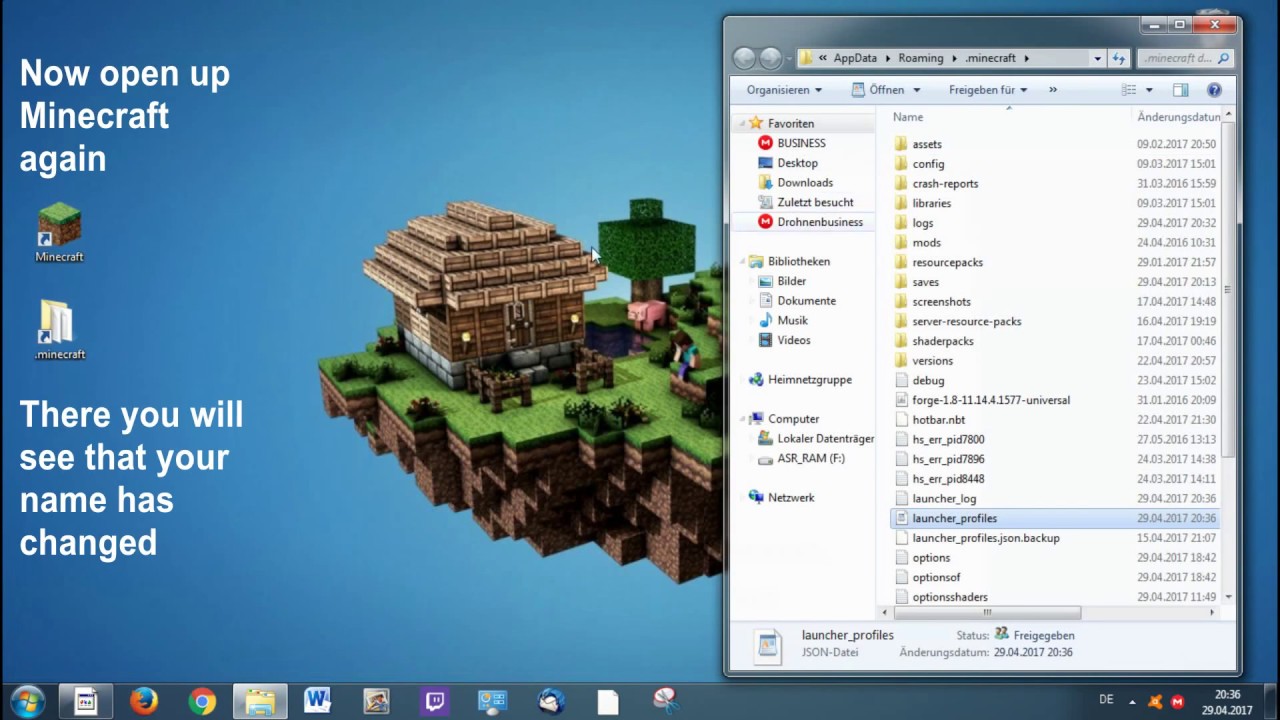Click the DE language indicator in tray
1280x720 pixels.
pyautogui.click(x=1106, y=700)
